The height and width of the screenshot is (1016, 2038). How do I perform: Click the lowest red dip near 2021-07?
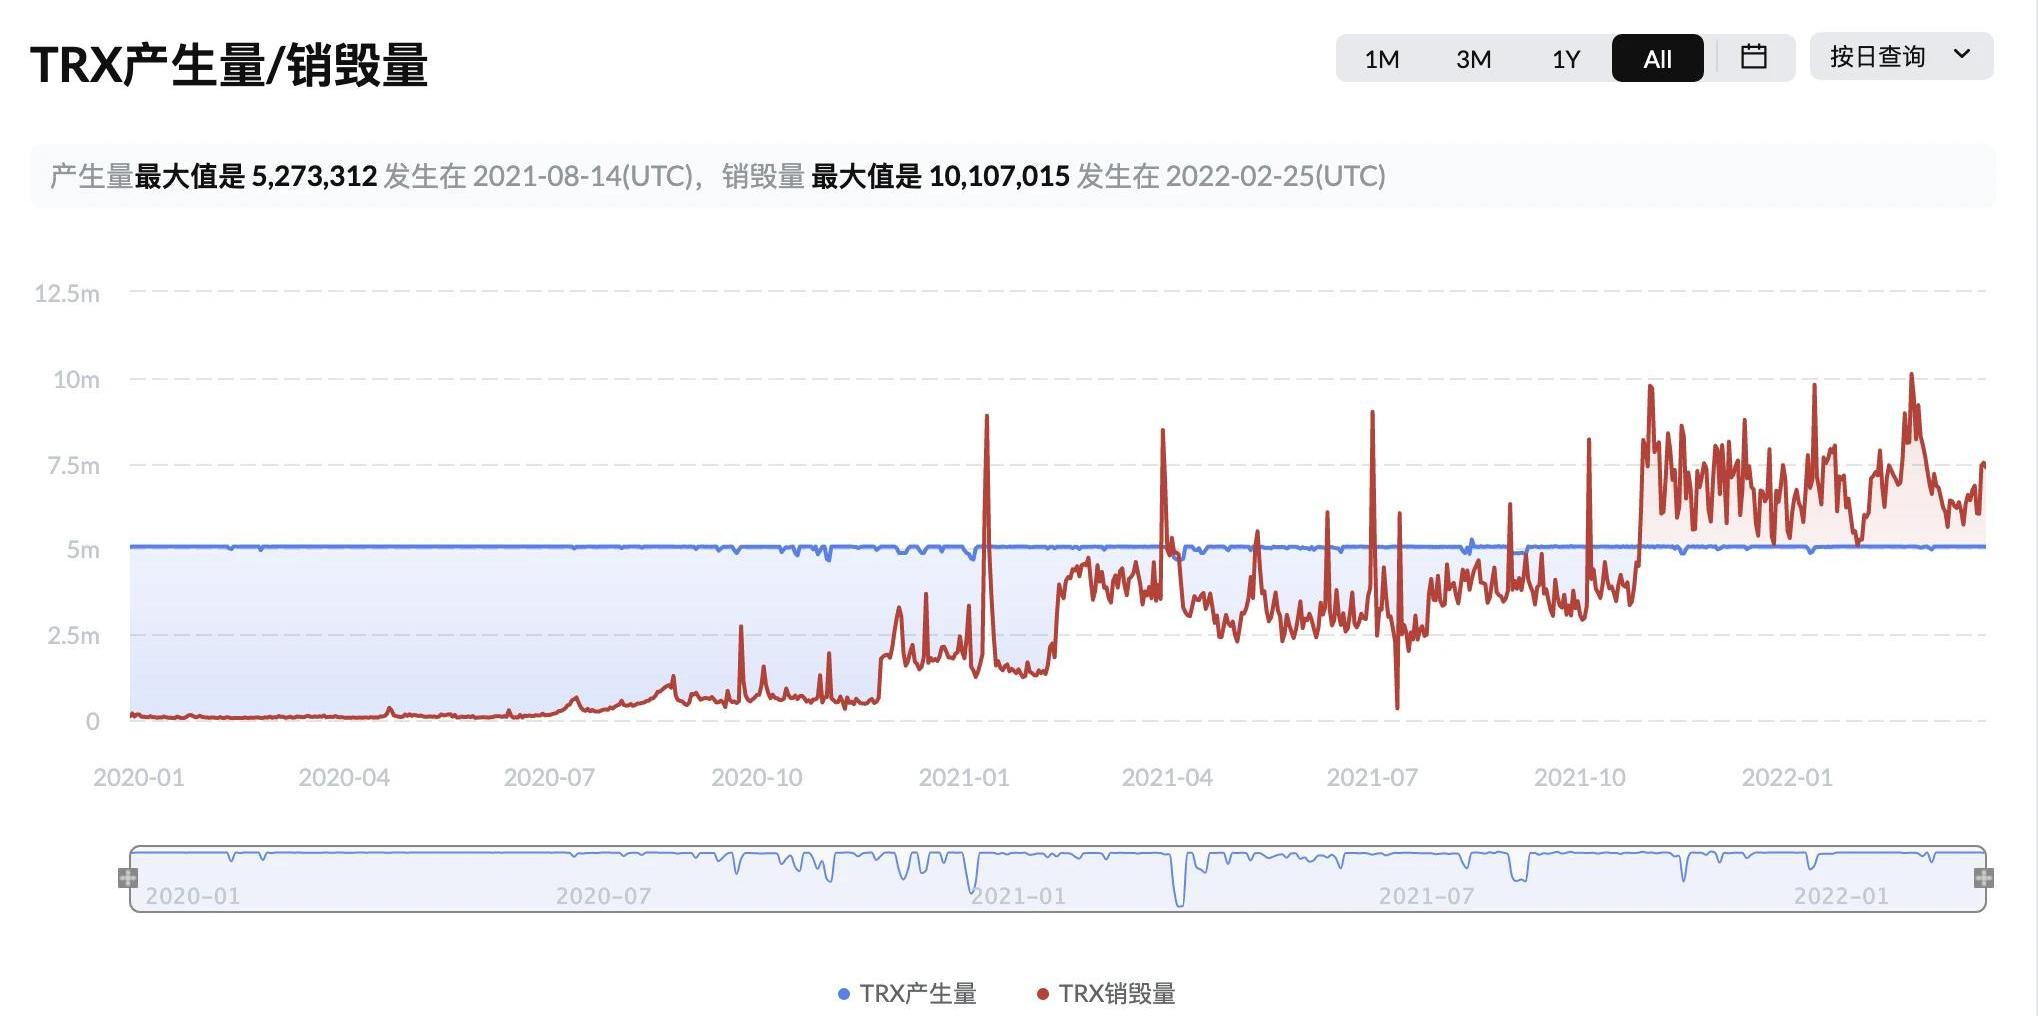click(x=1397, y=706)
